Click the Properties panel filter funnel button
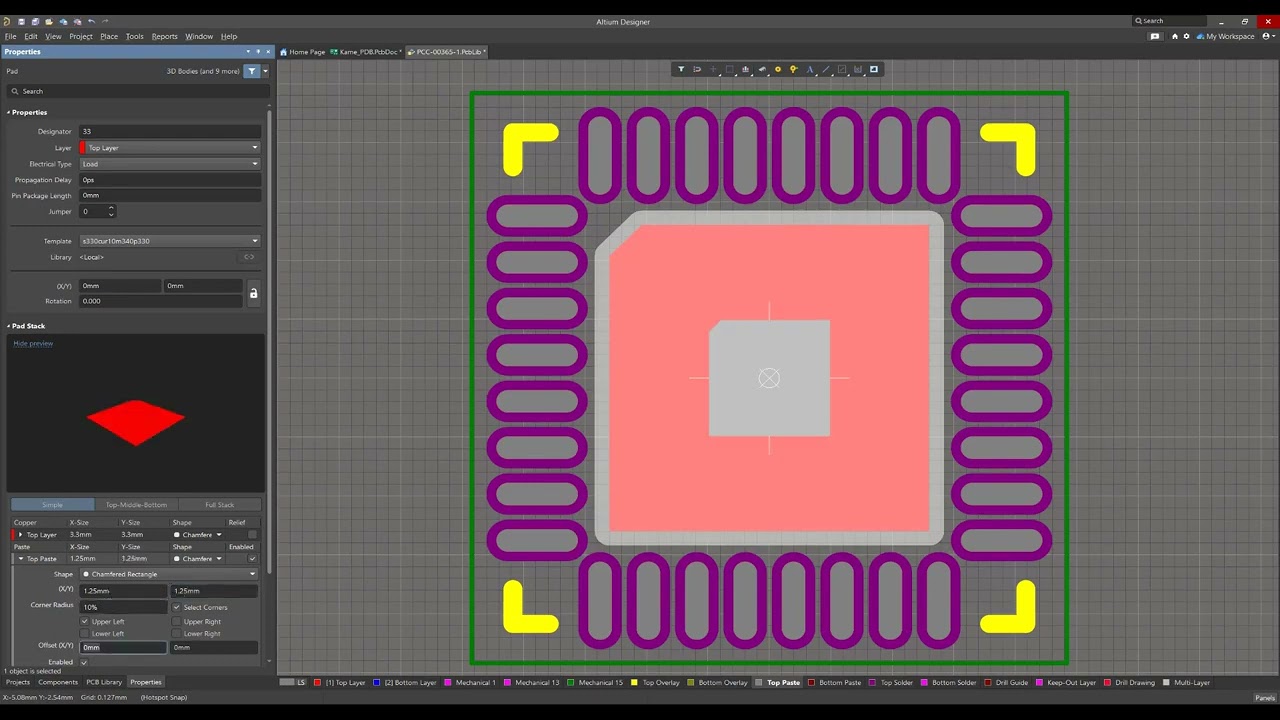The height and width of the screenshot is (720, 1280). (253, 71)
